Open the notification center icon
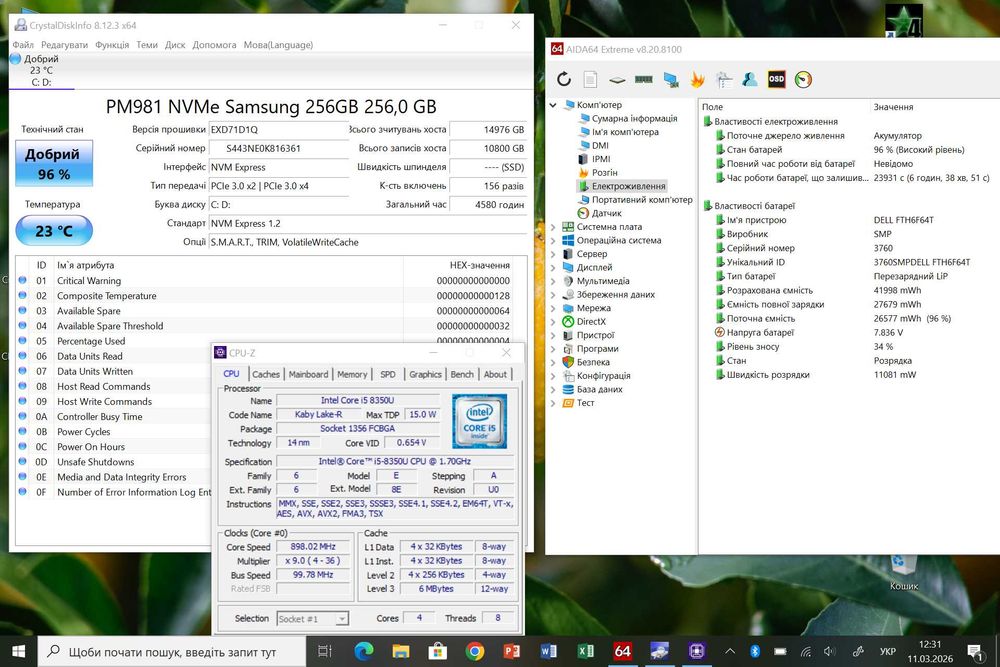The width and height of the screenshot is (1000, 667). coord(974,651)
